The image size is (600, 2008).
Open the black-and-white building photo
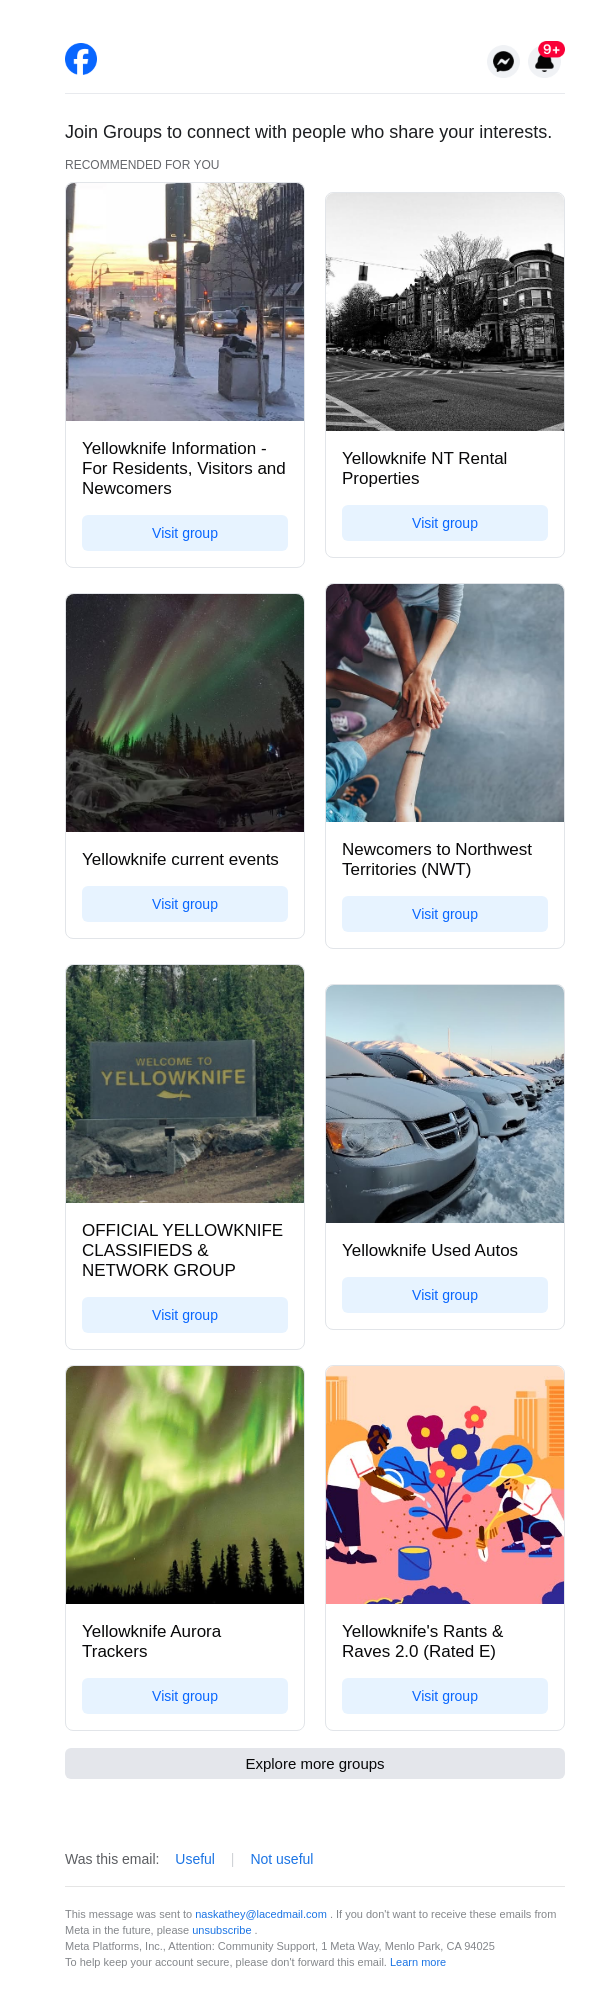pyautogui.click(x=445, y=312)
